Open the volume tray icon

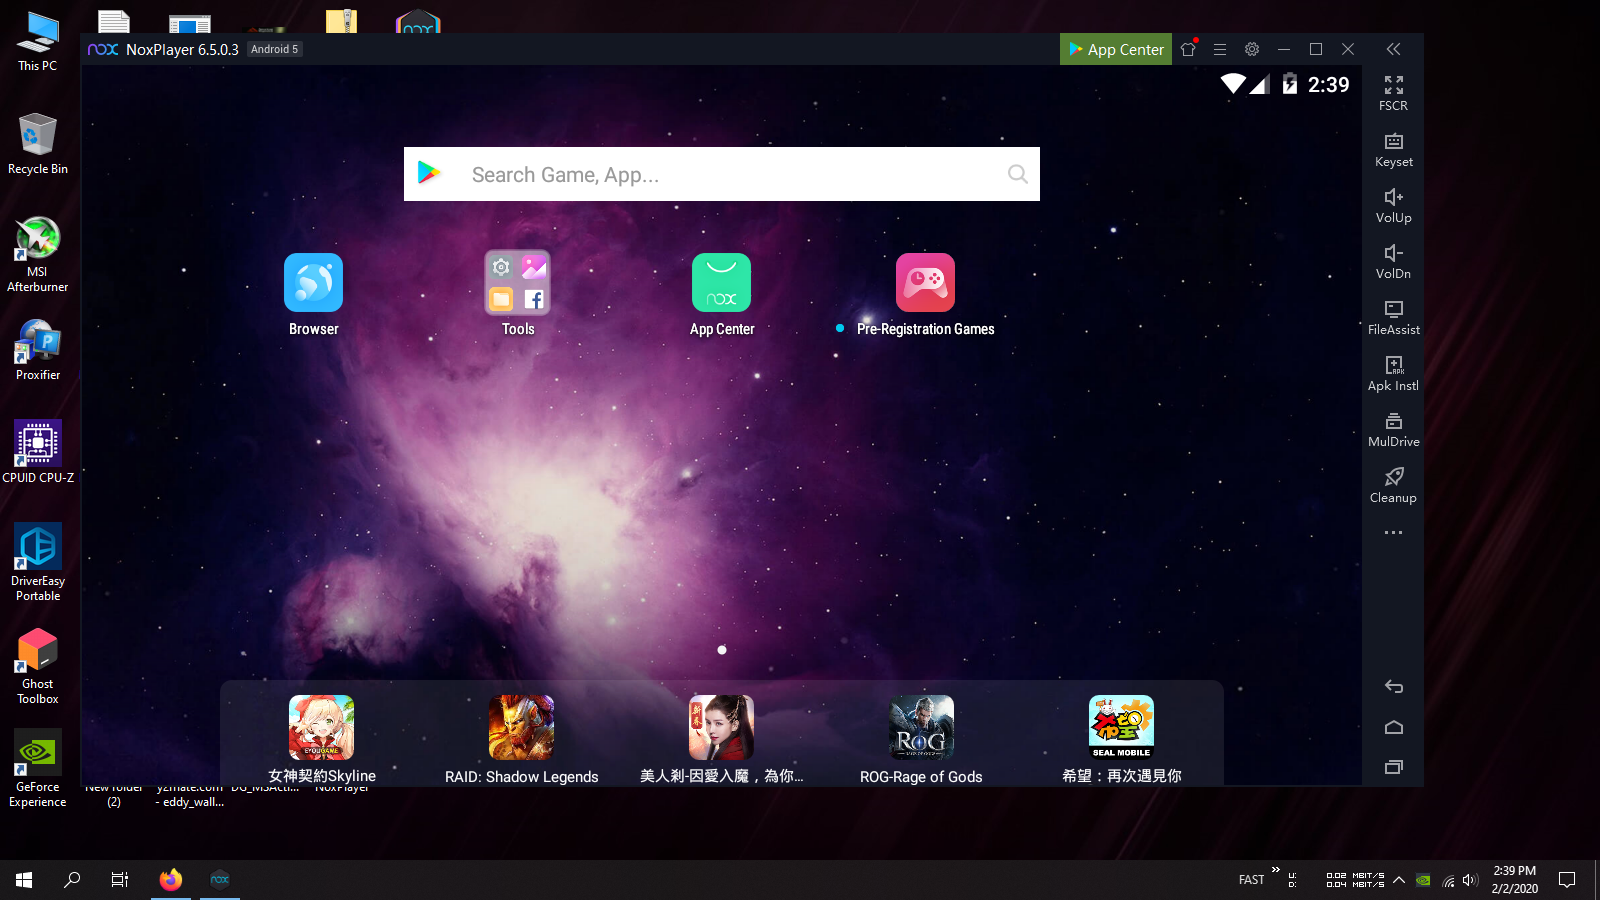[x=1470, y=881]
